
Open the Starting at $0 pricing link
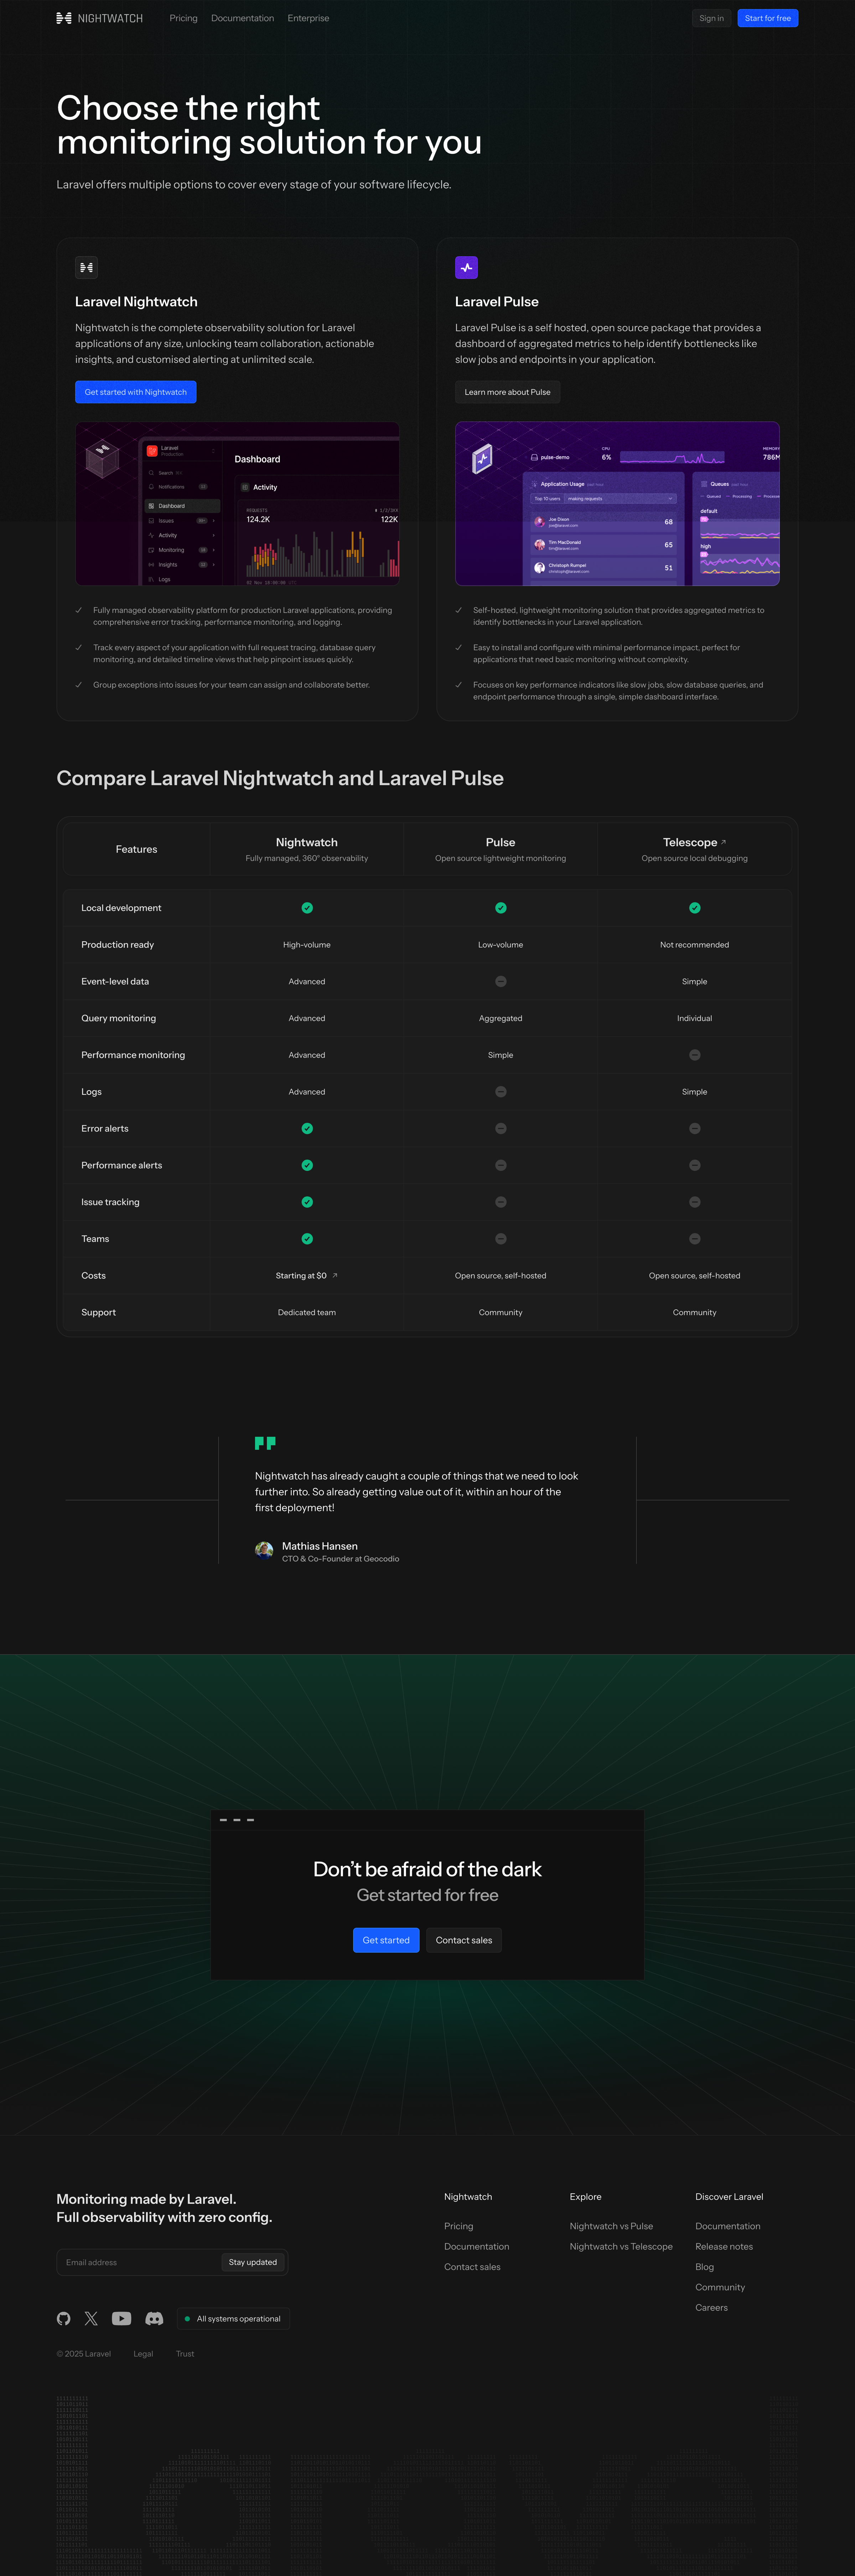tap(307, 1275)
